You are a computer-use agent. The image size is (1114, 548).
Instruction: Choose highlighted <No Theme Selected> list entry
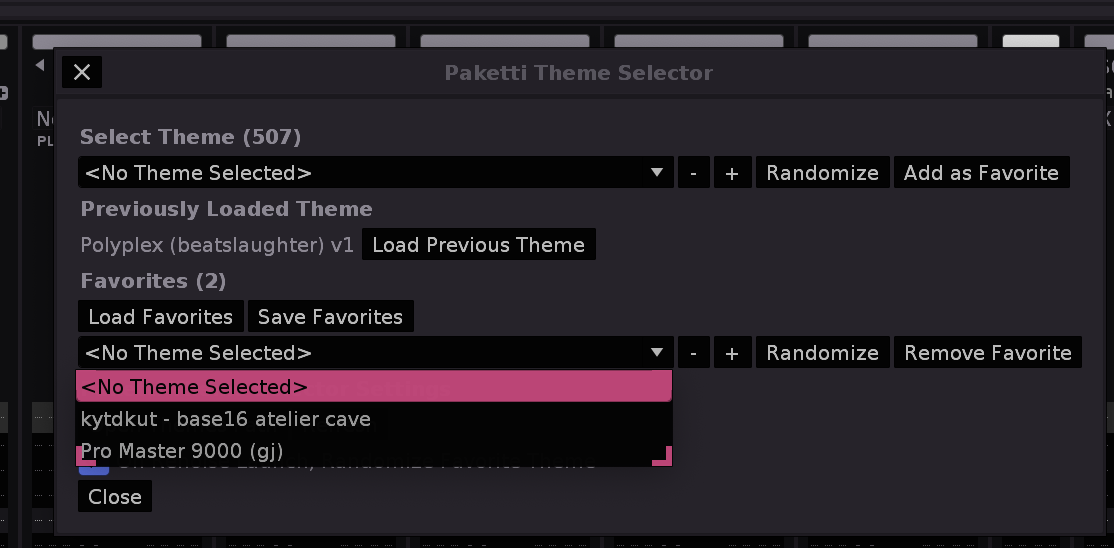click(x=373, y=387)
